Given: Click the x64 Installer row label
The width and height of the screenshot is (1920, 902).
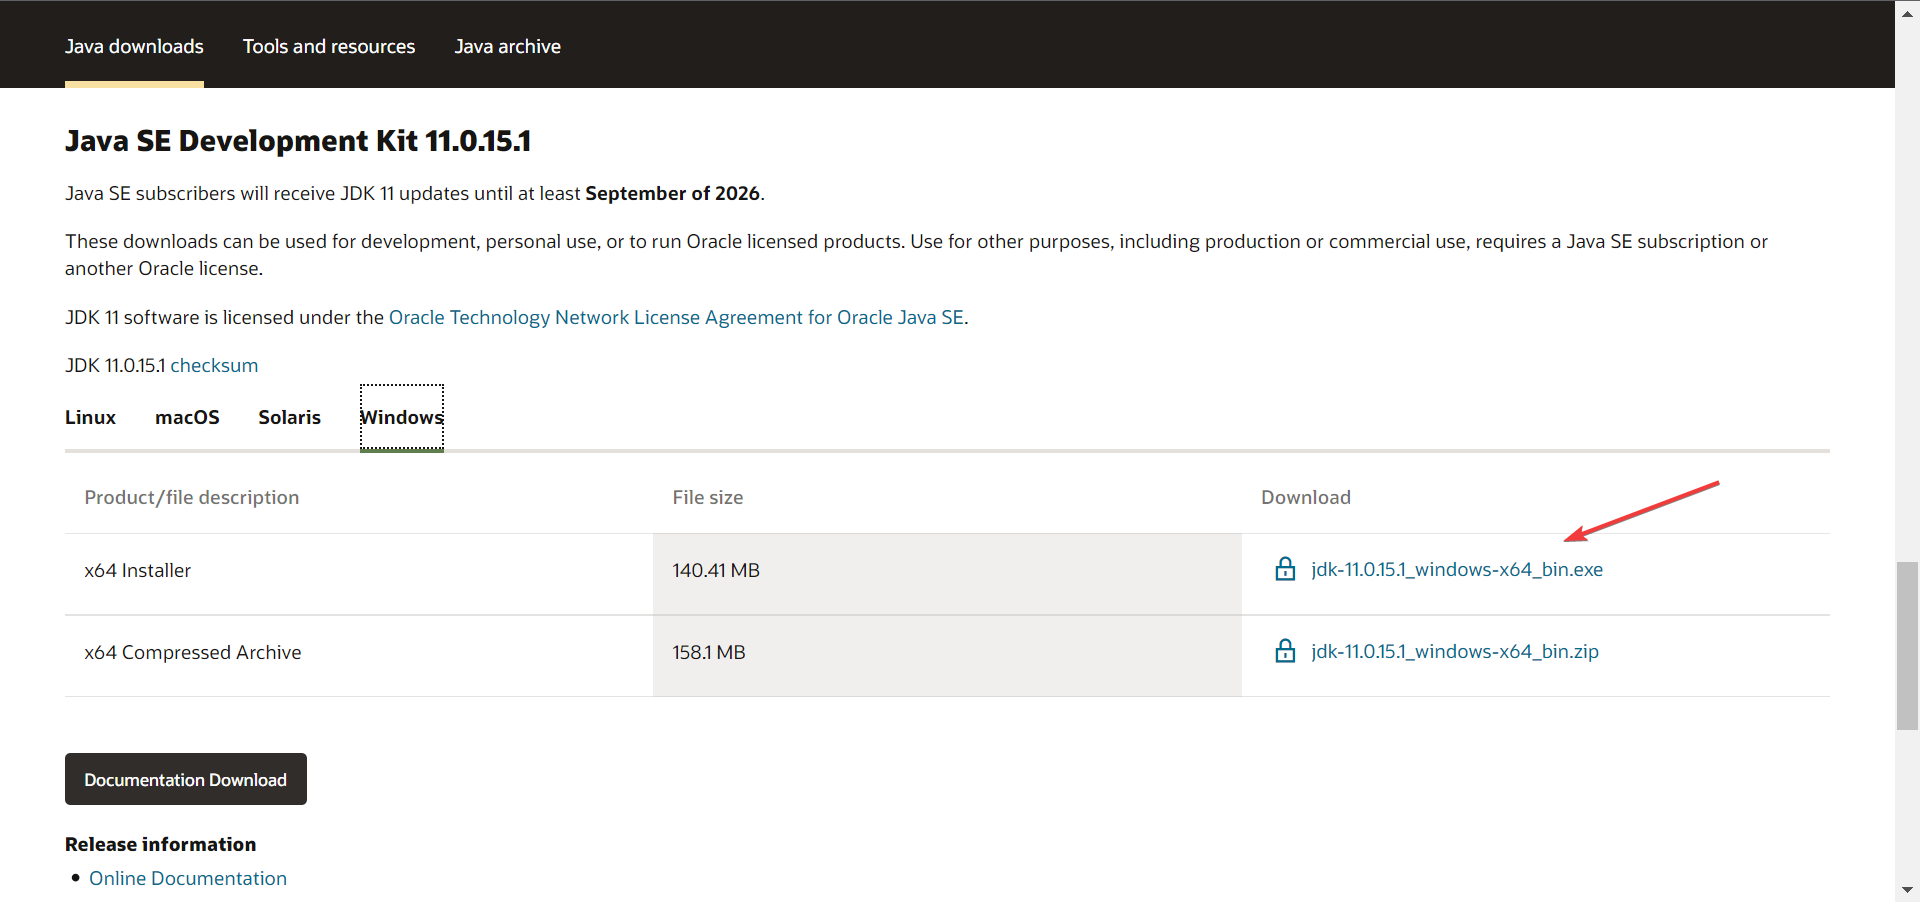Looking at the screenshot, I should 138,570.
